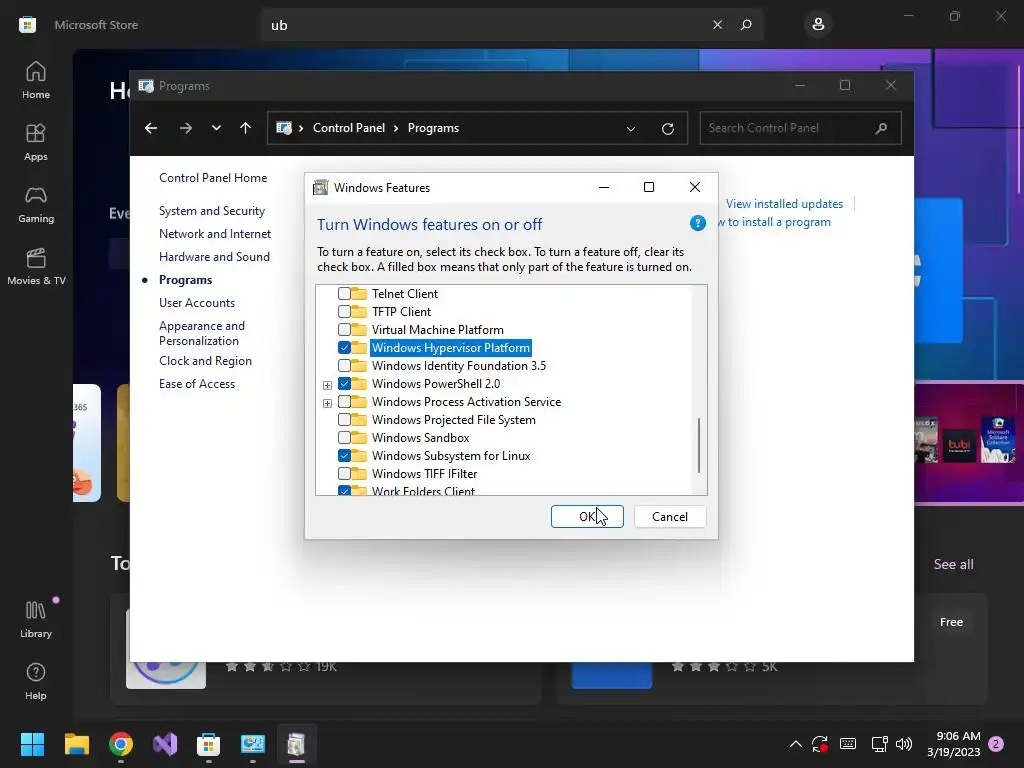Uncheck Windows Subsystem for Linux

pos(344,455)
